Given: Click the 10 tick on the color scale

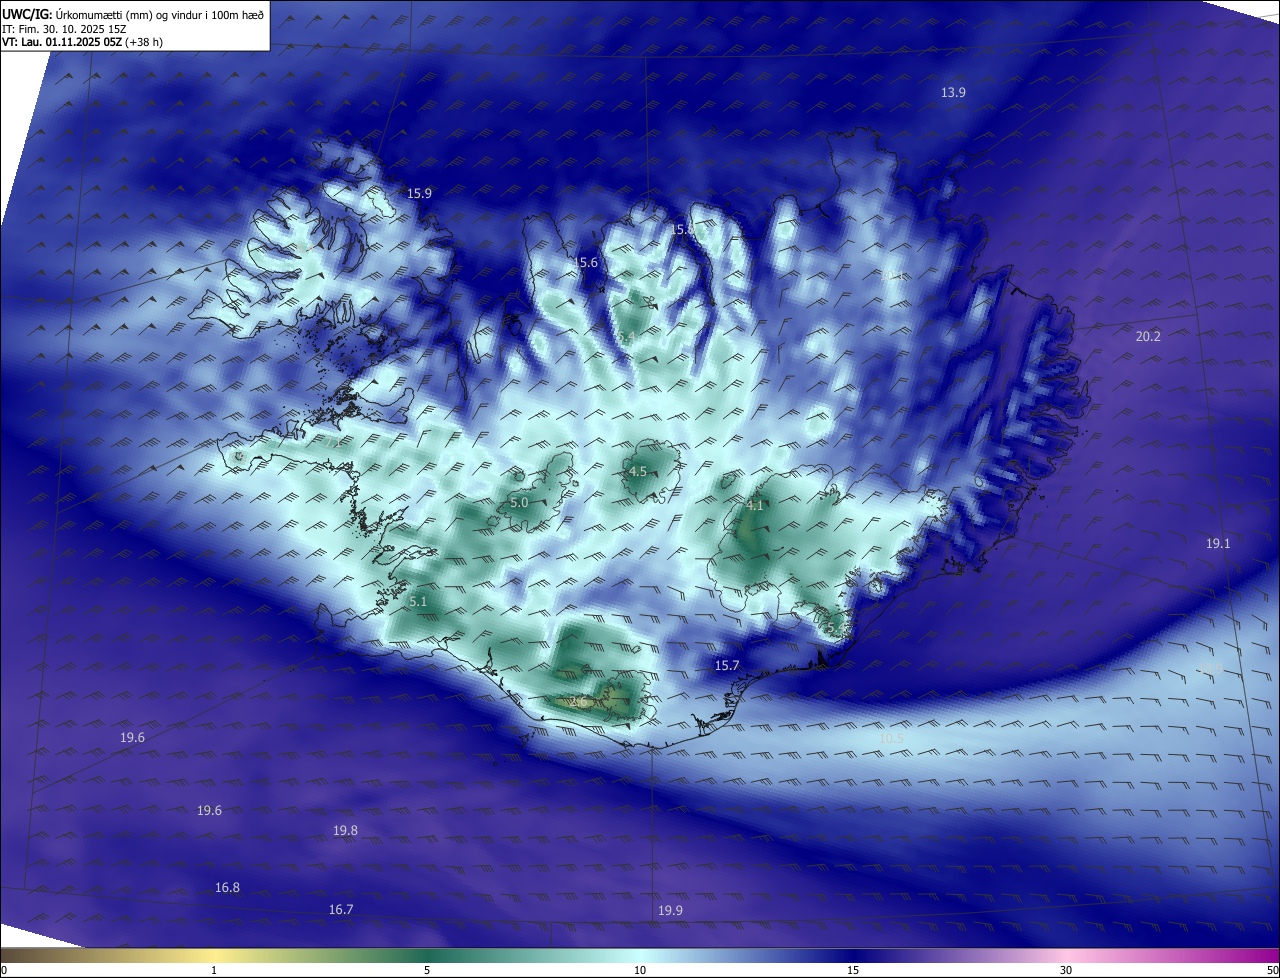Looking at the screenshot, I should click(640, 970).
